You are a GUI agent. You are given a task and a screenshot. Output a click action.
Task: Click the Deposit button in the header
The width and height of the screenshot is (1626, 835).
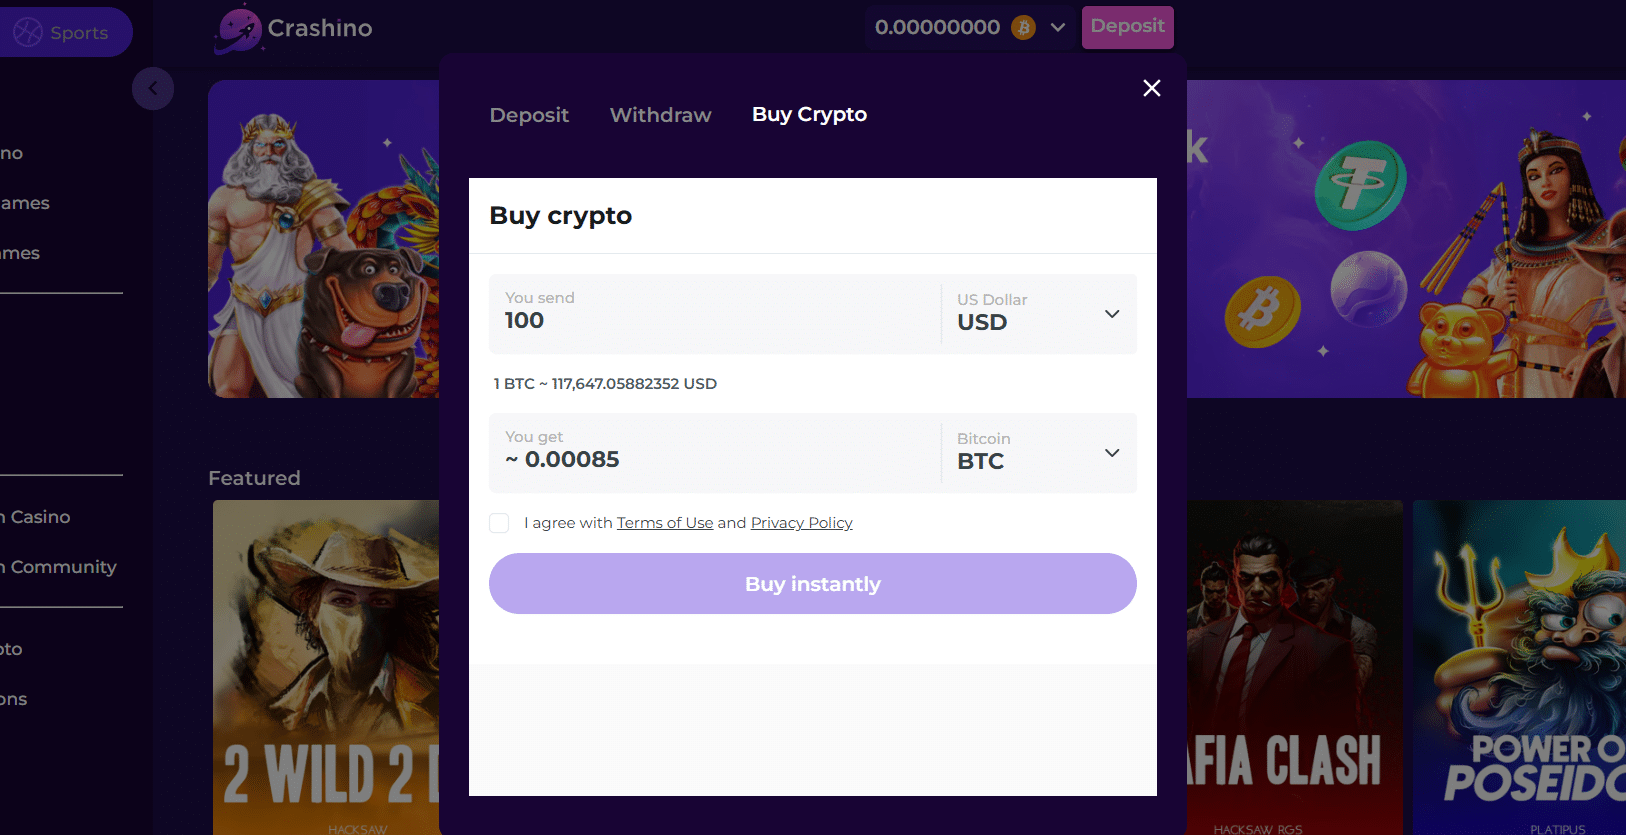click(x=1127, y=27)
